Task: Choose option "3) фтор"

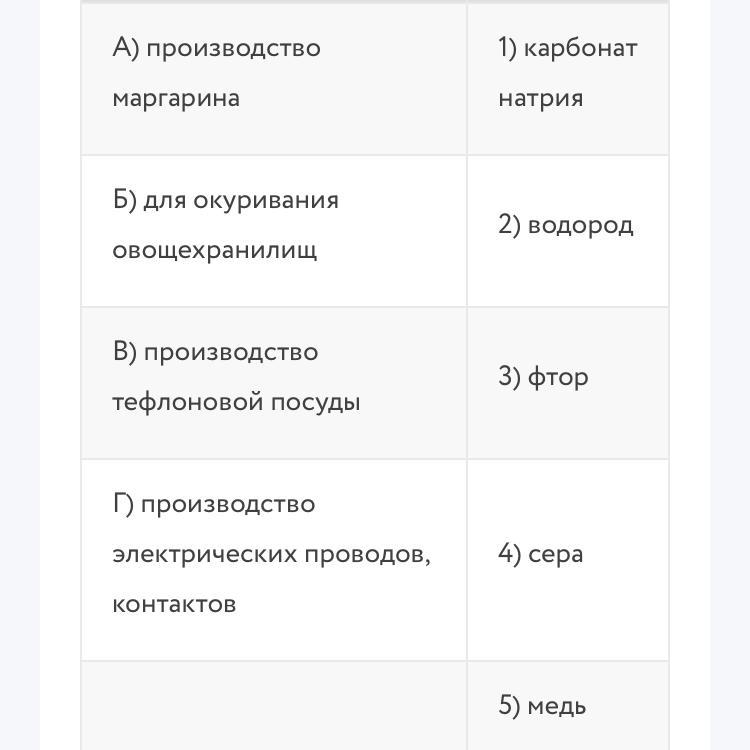Action: 543,377
